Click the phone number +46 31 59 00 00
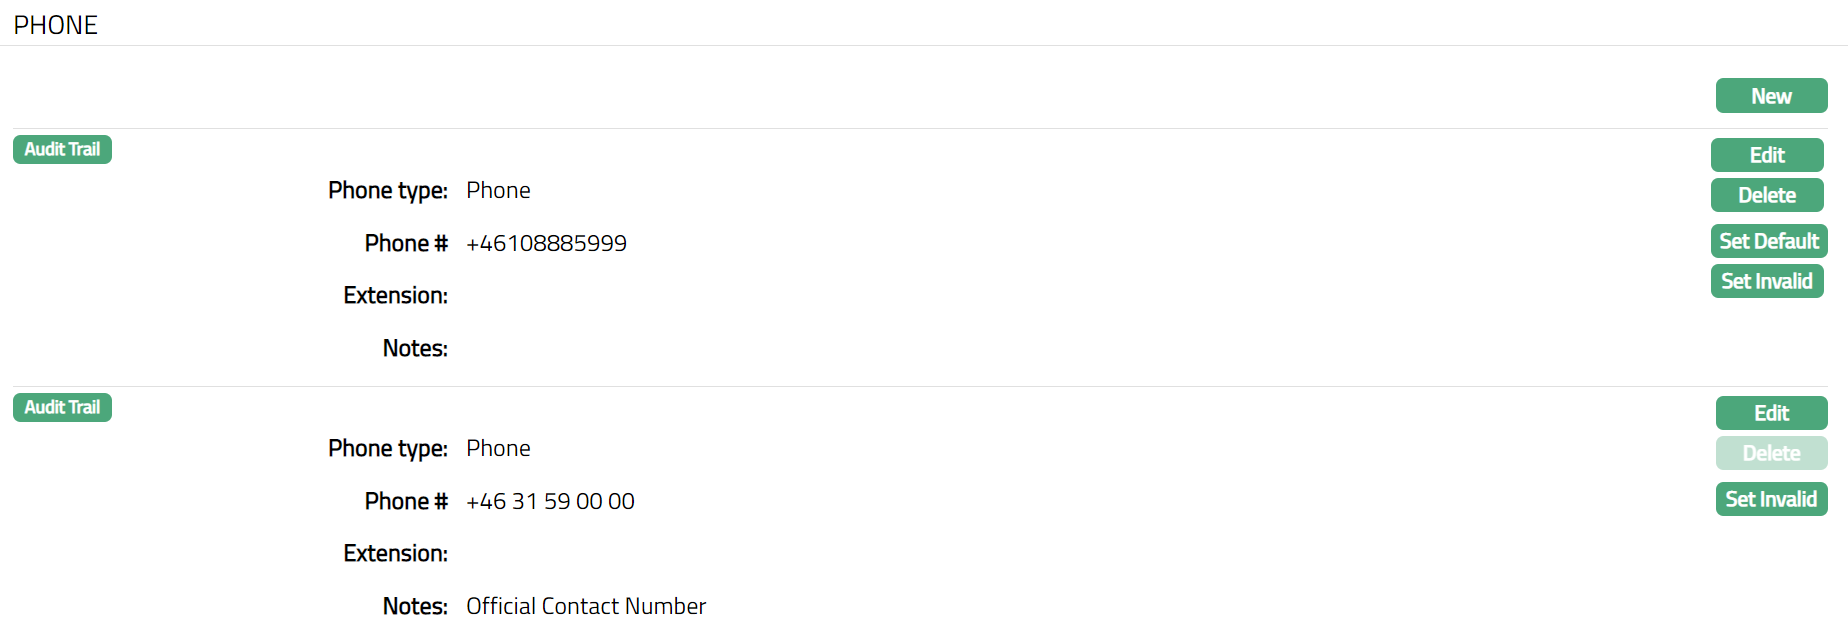The height and width of the screenshot is (627, 1848). [550, 501]
